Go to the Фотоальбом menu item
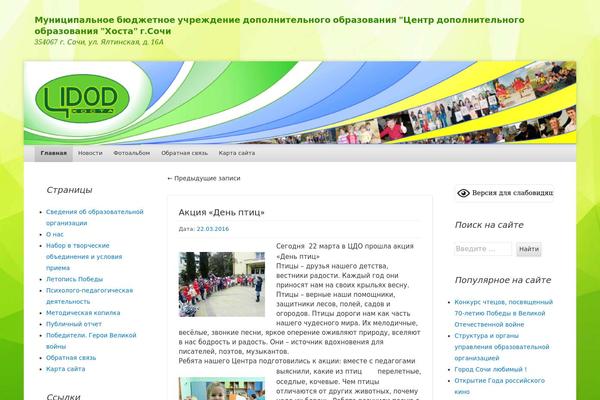 pyautogui.click(x=132, y=153)
